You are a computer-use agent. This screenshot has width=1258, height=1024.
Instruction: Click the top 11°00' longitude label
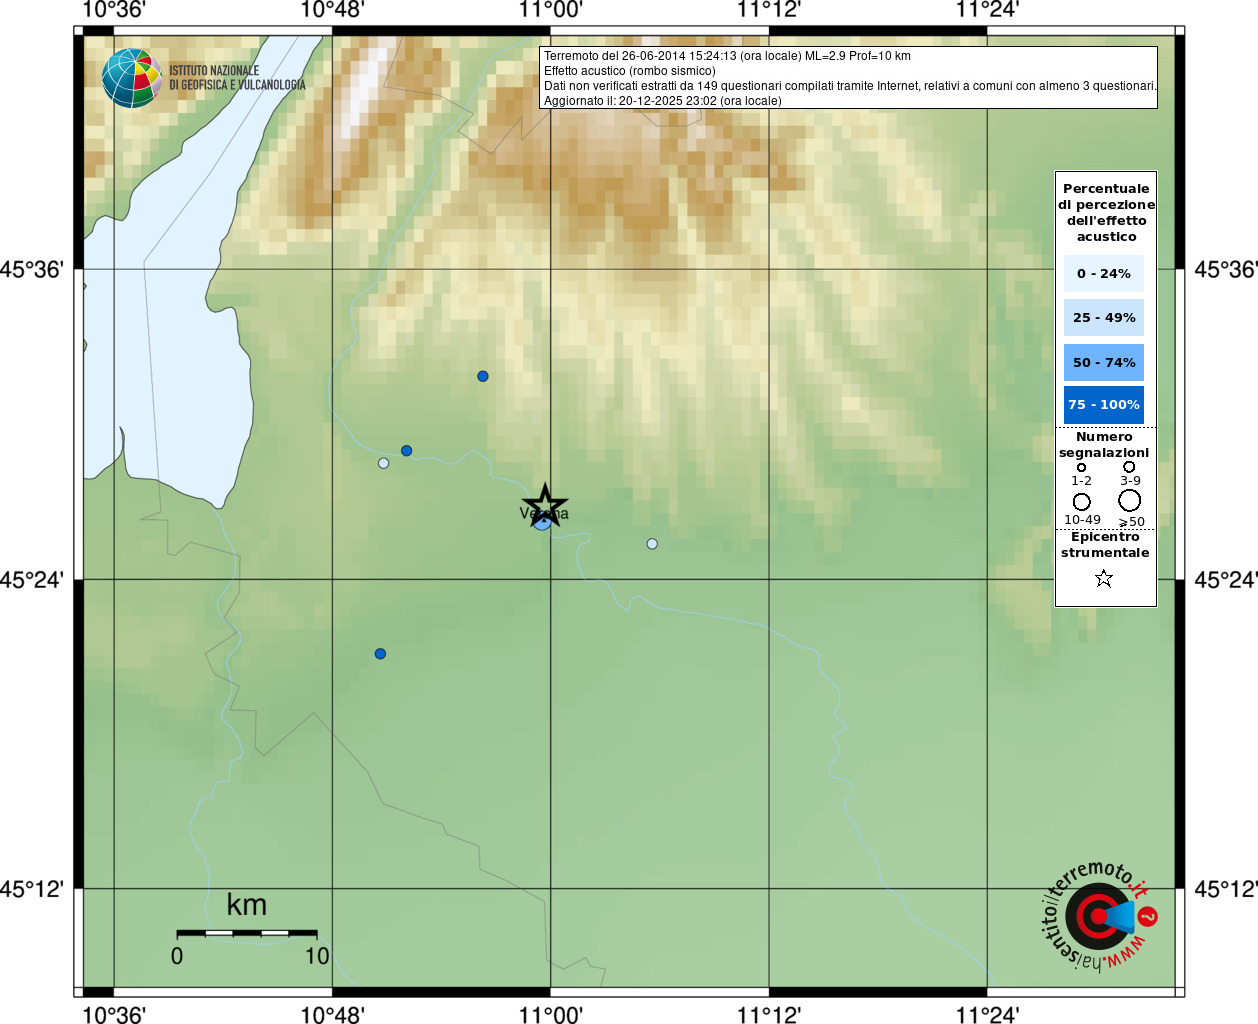[x=551, y=10]
